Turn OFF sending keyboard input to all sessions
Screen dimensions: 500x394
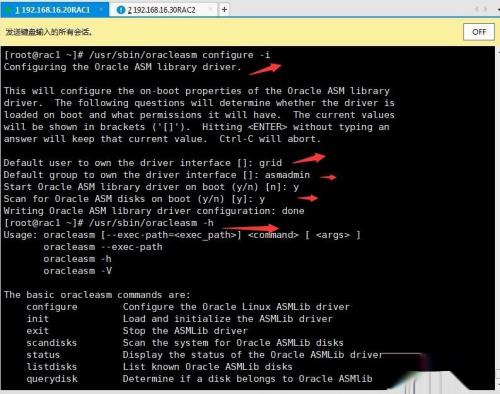point(479,32)
